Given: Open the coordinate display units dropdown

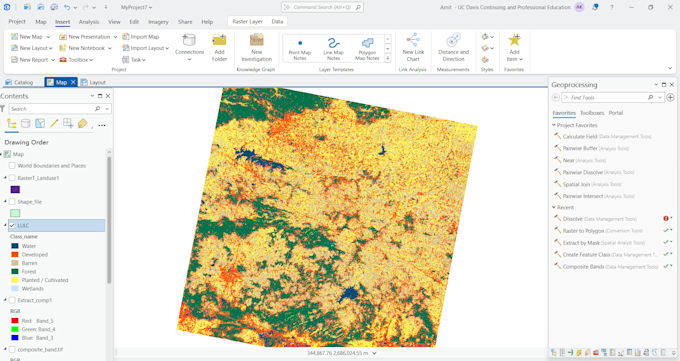Looking at the screenshot, I should pyautogui.click(x=374, y=353).
